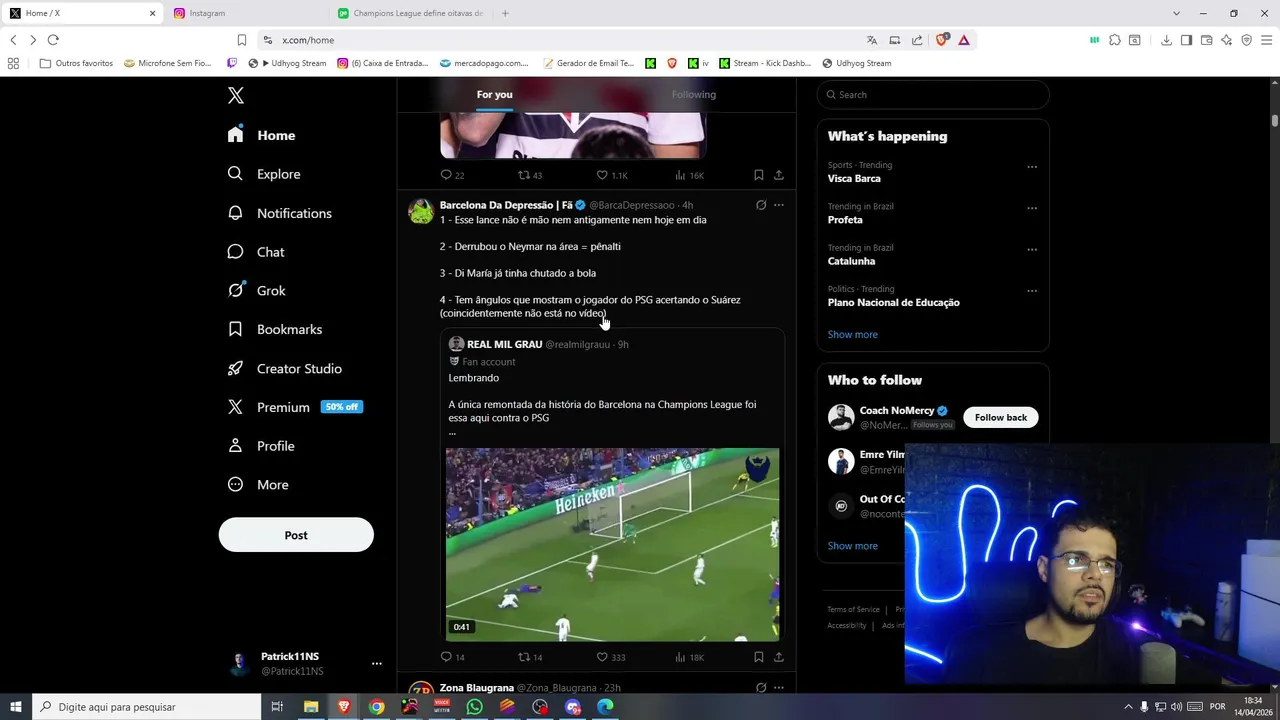Open the Chat section

click(256, 252)
